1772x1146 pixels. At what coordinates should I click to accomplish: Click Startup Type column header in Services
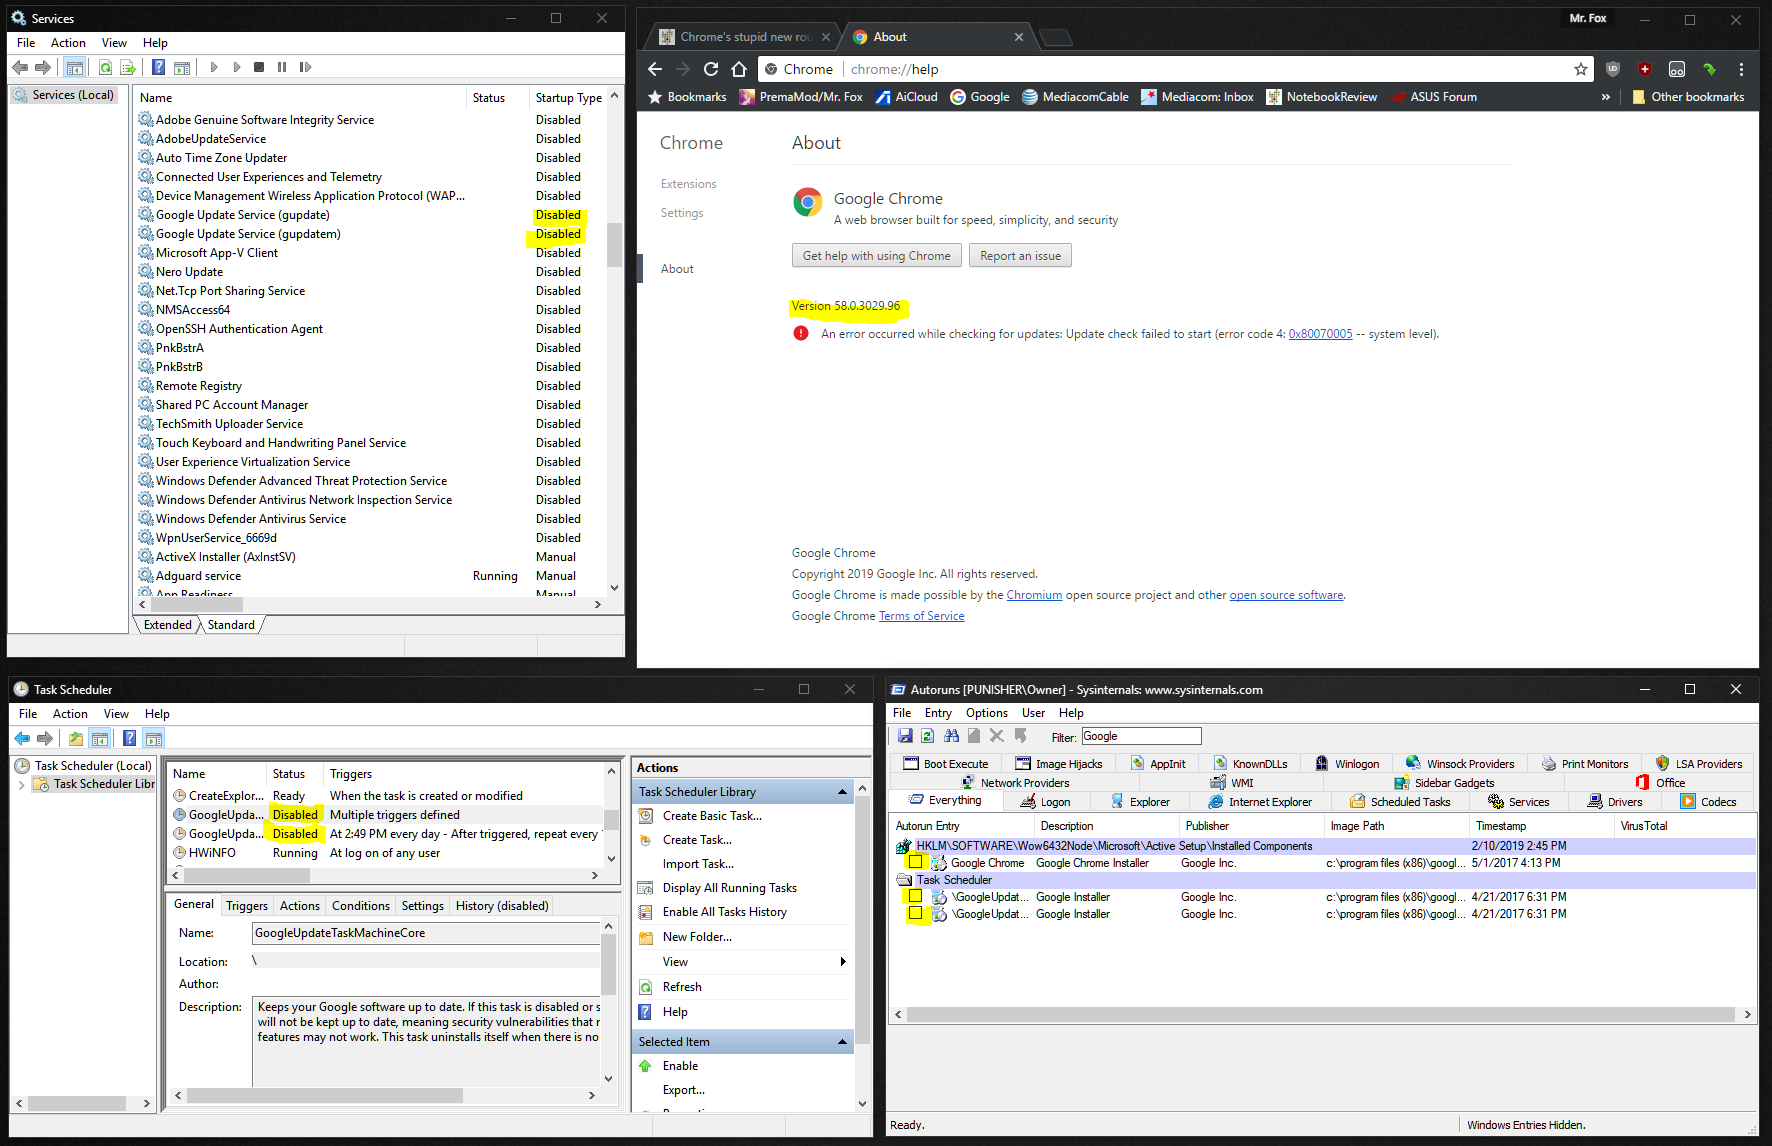[x=569, y=98]
